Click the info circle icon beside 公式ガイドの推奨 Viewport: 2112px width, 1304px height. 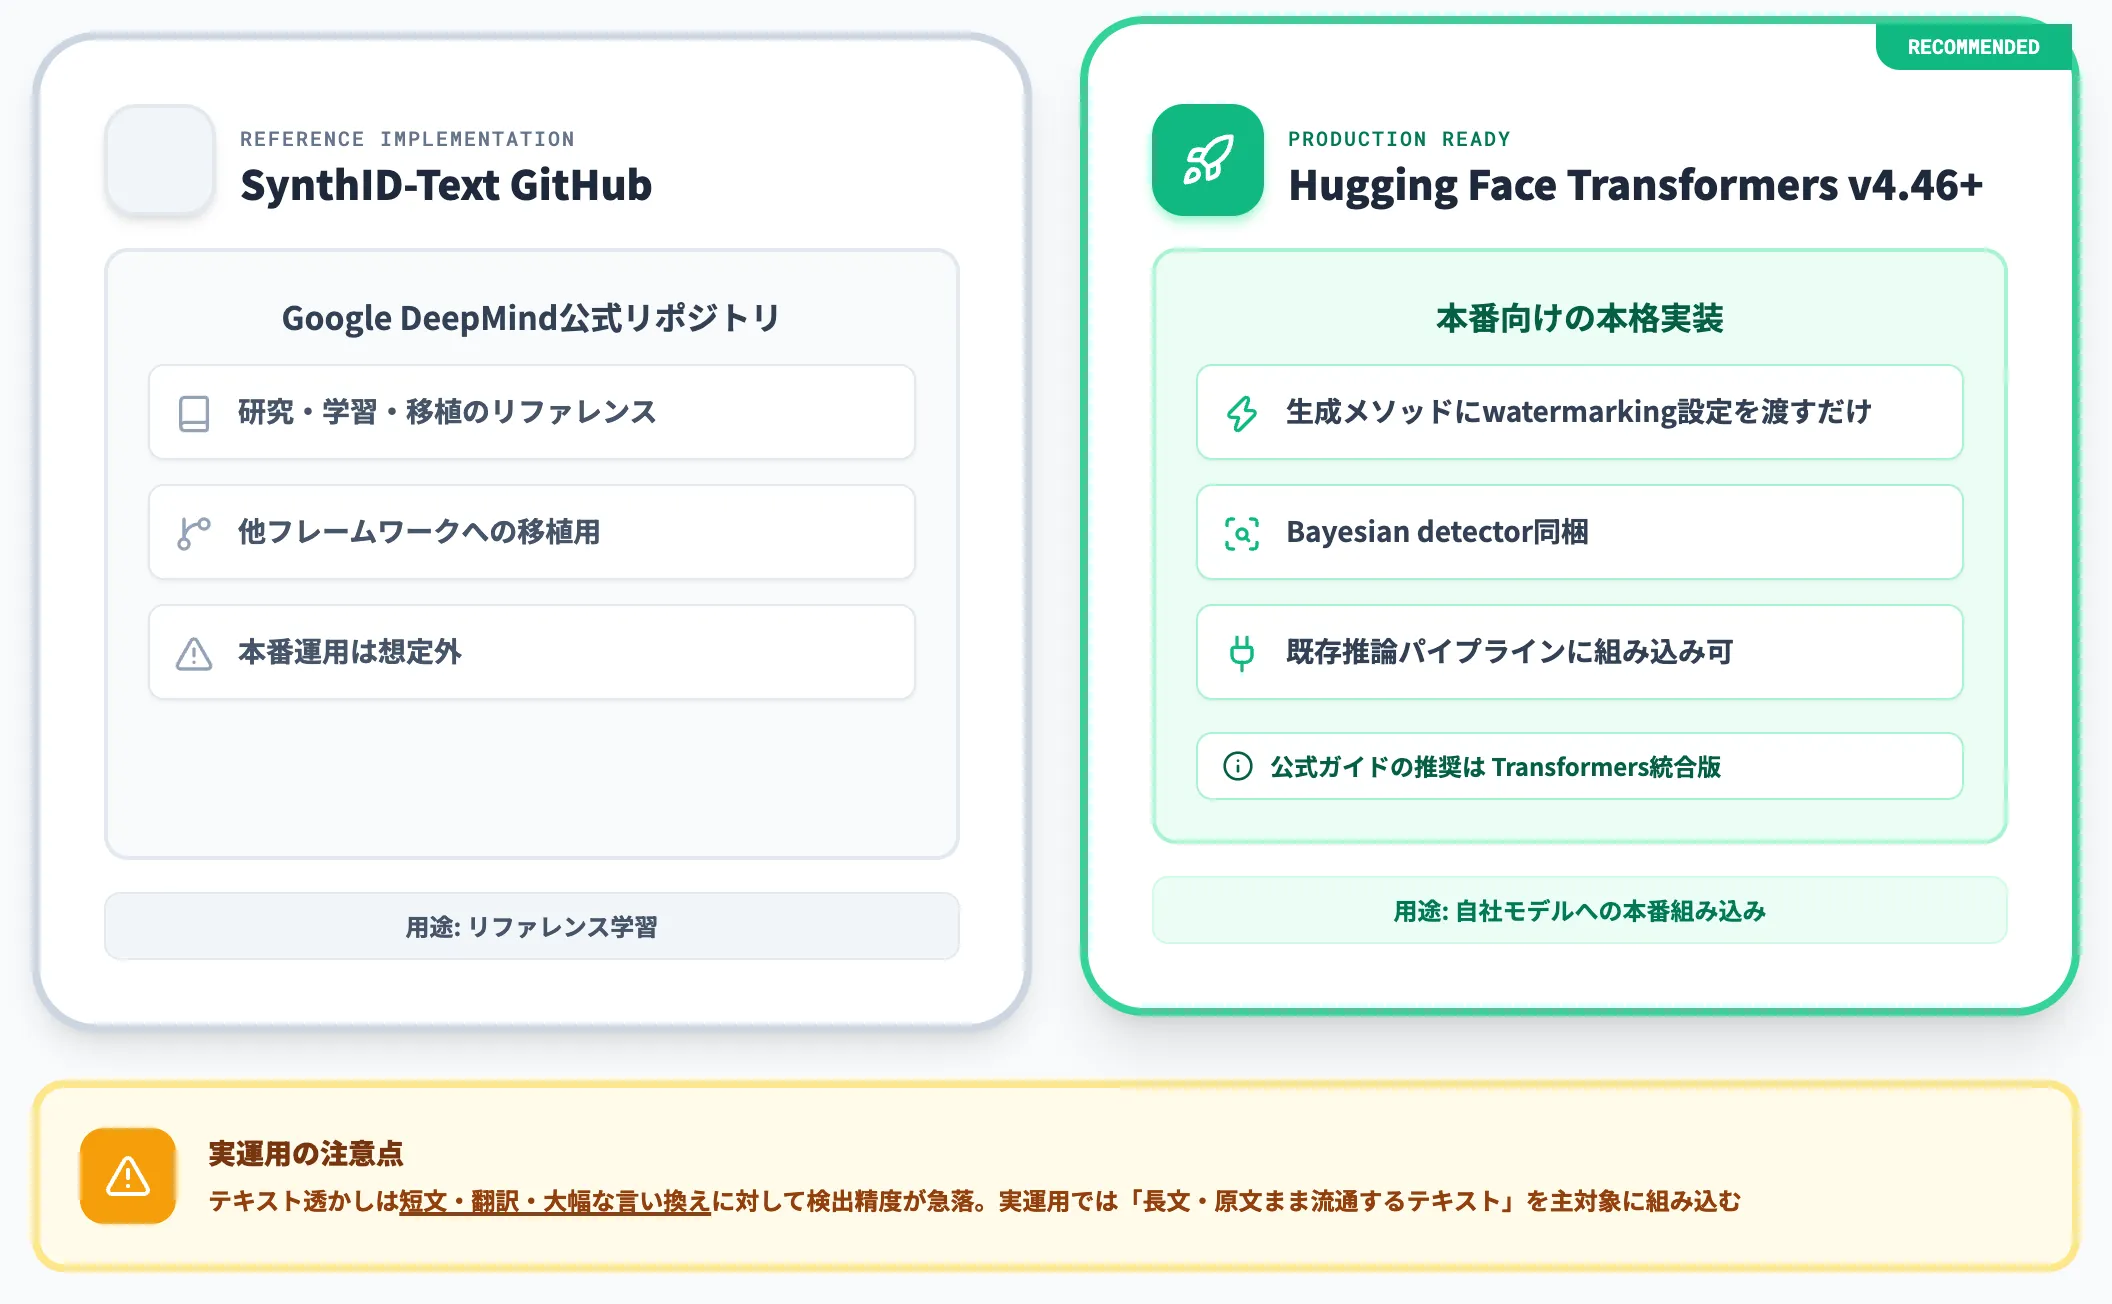coord(1238,766)
